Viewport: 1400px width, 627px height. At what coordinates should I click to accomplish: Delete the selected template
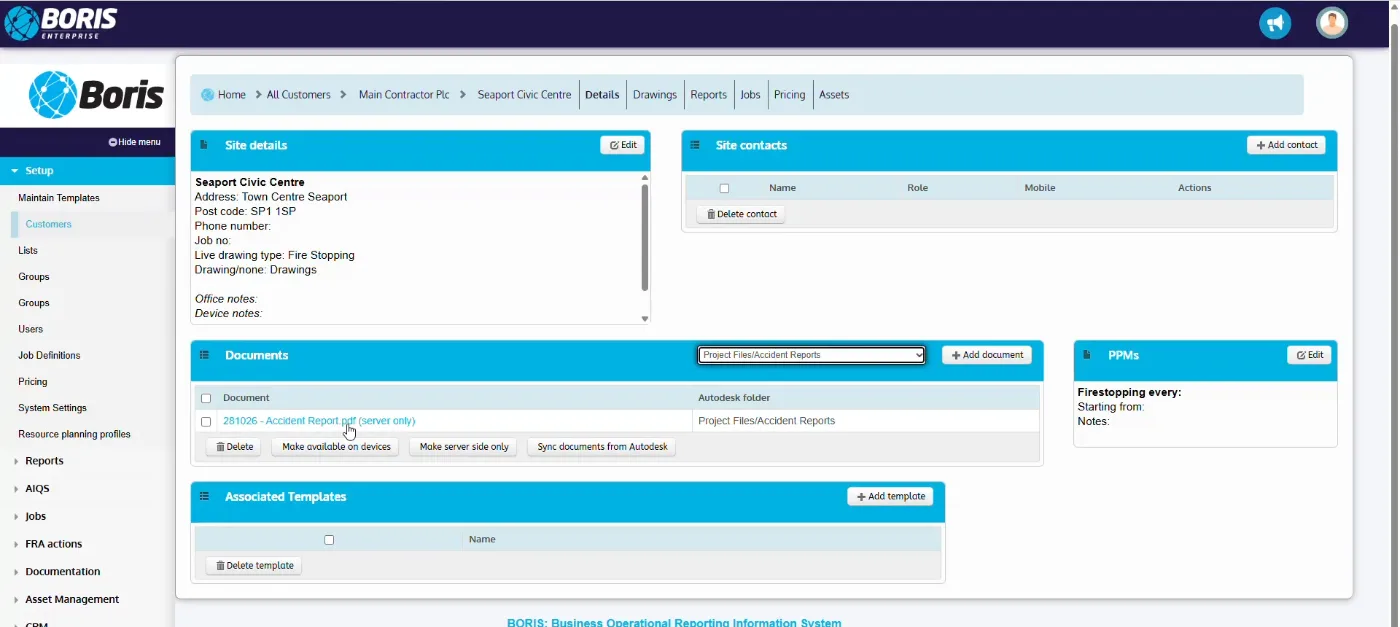(254, 565)
